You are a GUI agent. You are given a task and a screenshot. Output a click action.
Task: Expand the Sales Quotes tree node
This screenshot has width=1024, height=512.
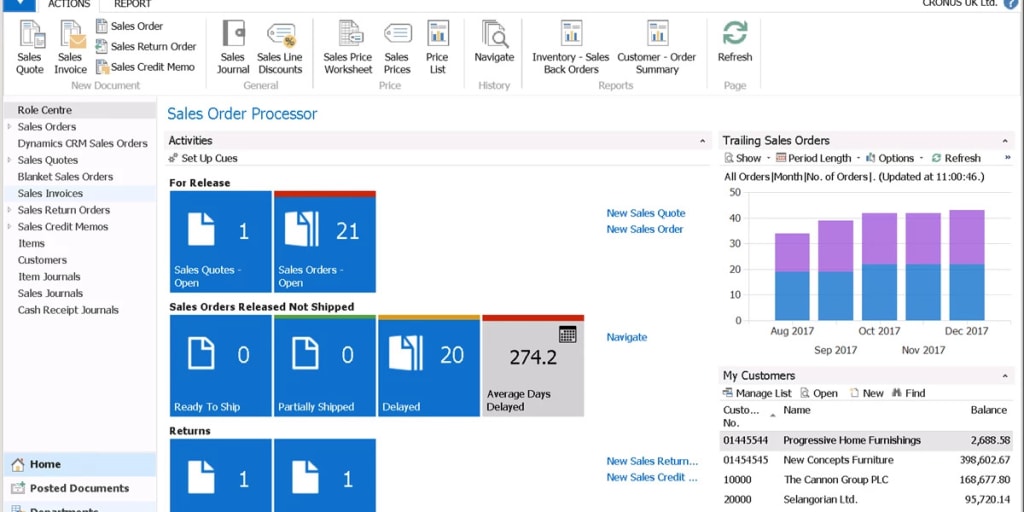tap(9, 160)
